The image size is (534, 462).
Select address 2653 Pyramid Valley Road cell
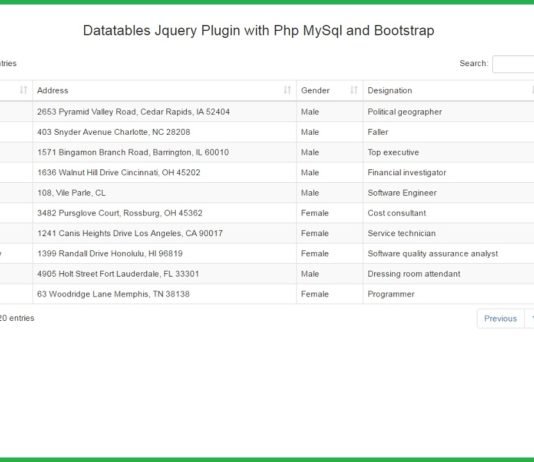pos(164,112)
